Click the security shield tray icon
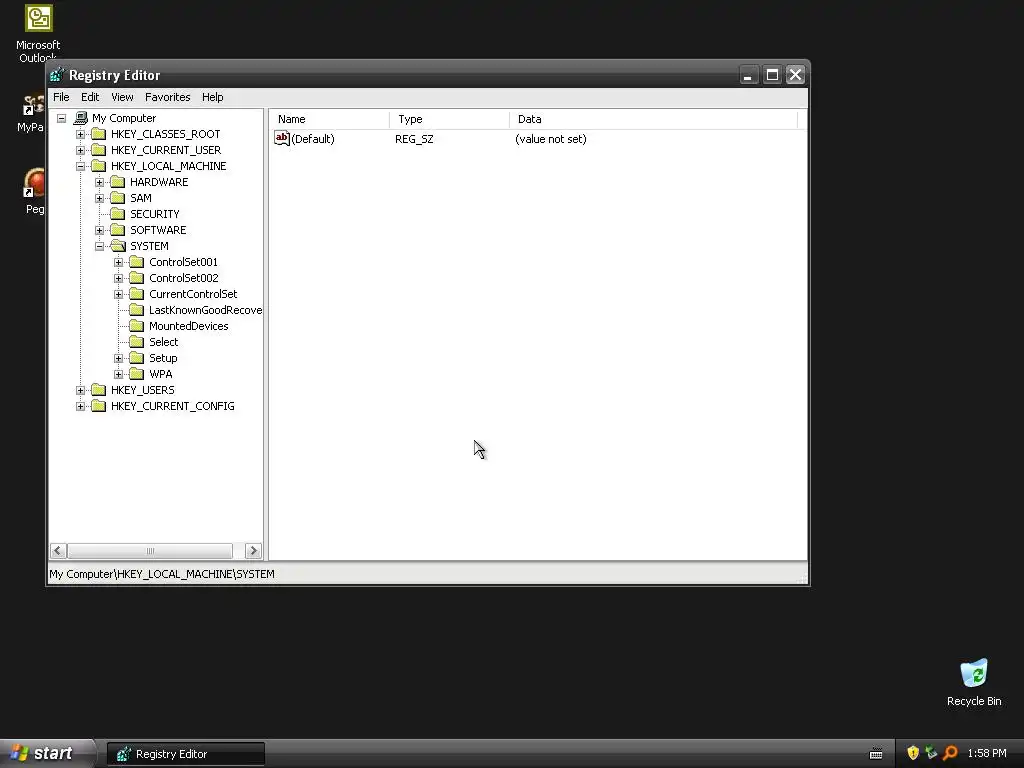The height and width of the screenshot is (768, 1024). (913, 753)
